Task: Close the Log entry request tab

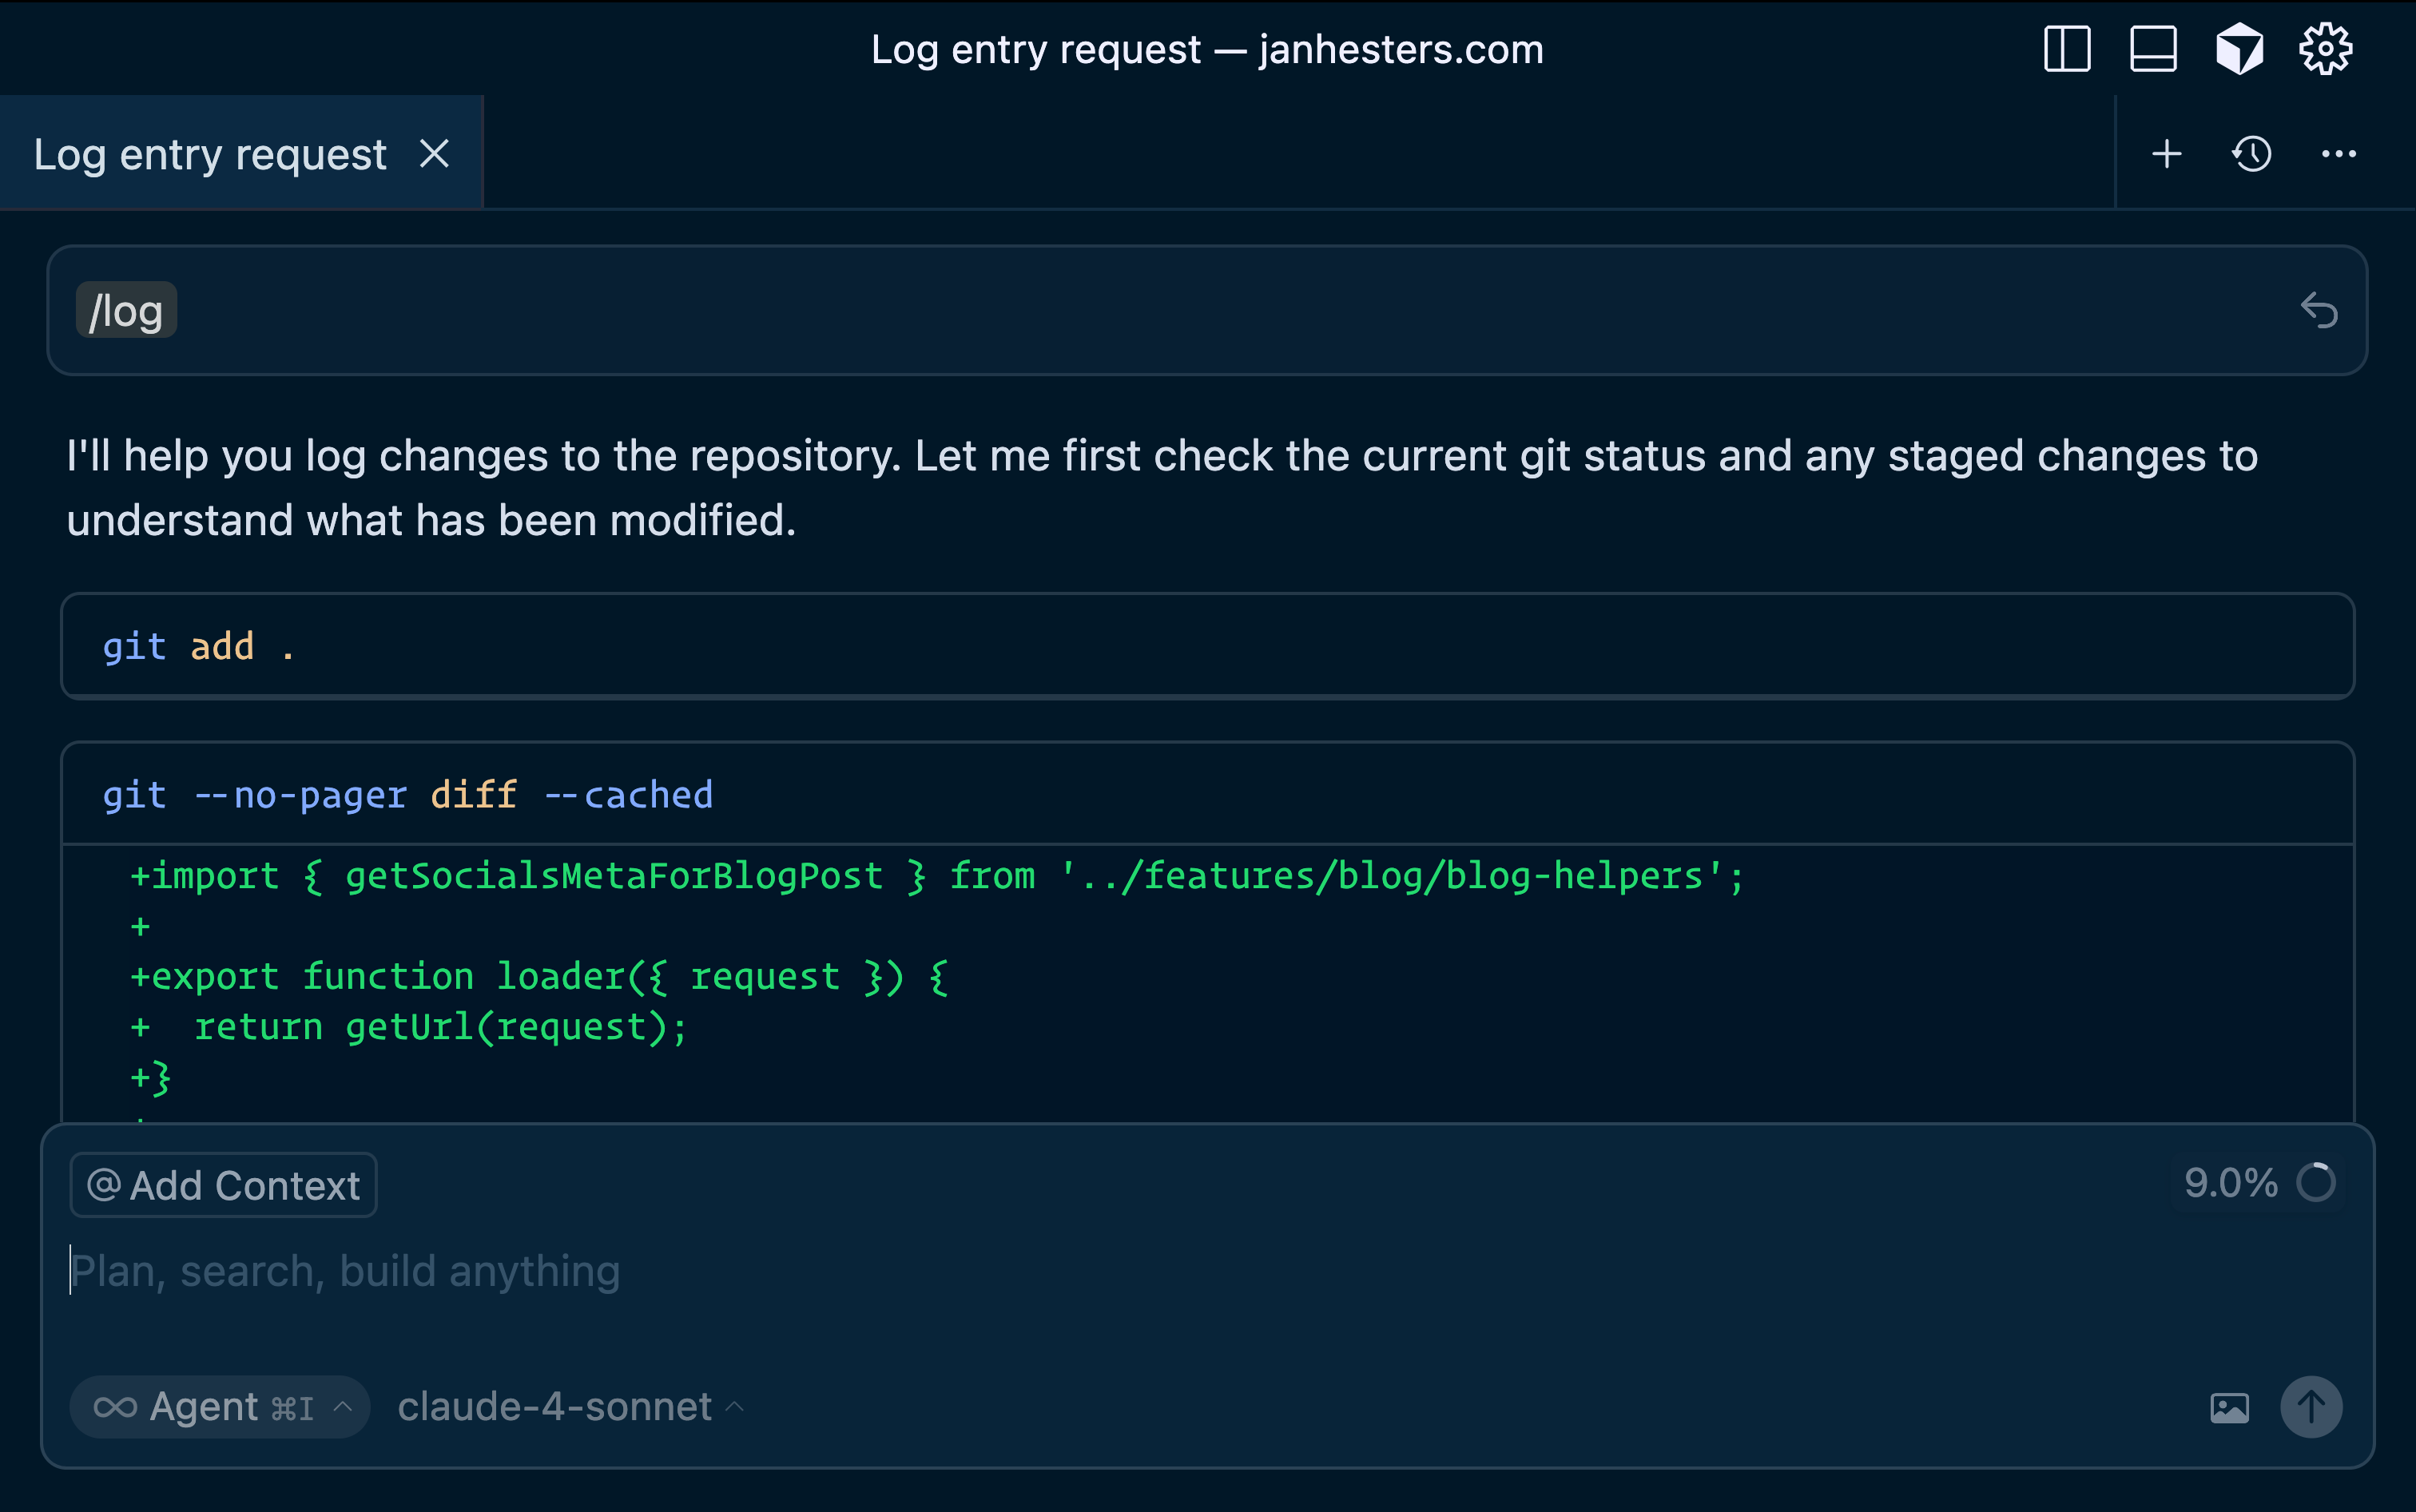Action: pyautogui.click(x=434, y=154)
